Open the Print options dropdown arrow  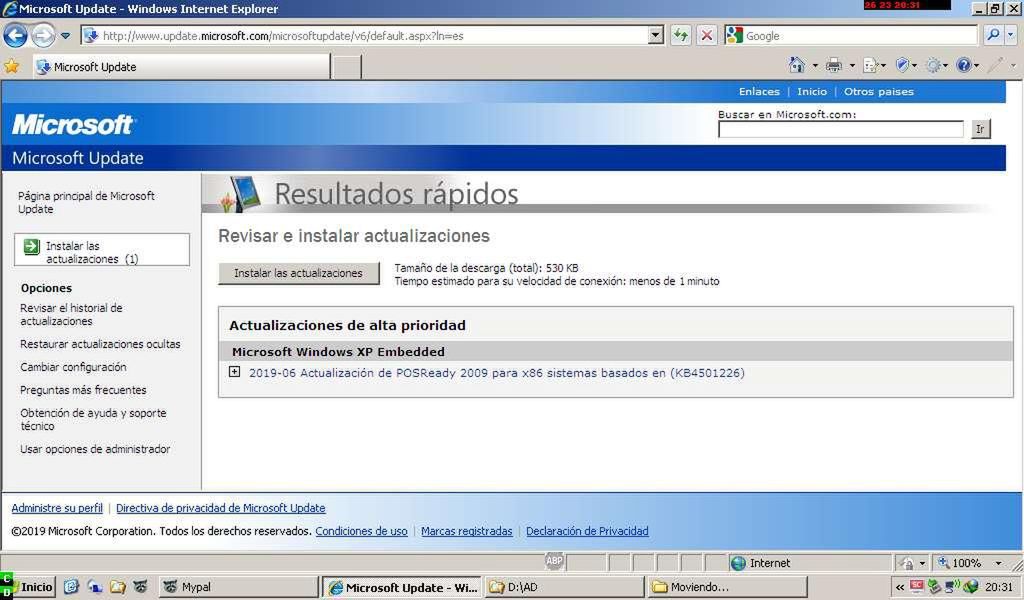852,65
